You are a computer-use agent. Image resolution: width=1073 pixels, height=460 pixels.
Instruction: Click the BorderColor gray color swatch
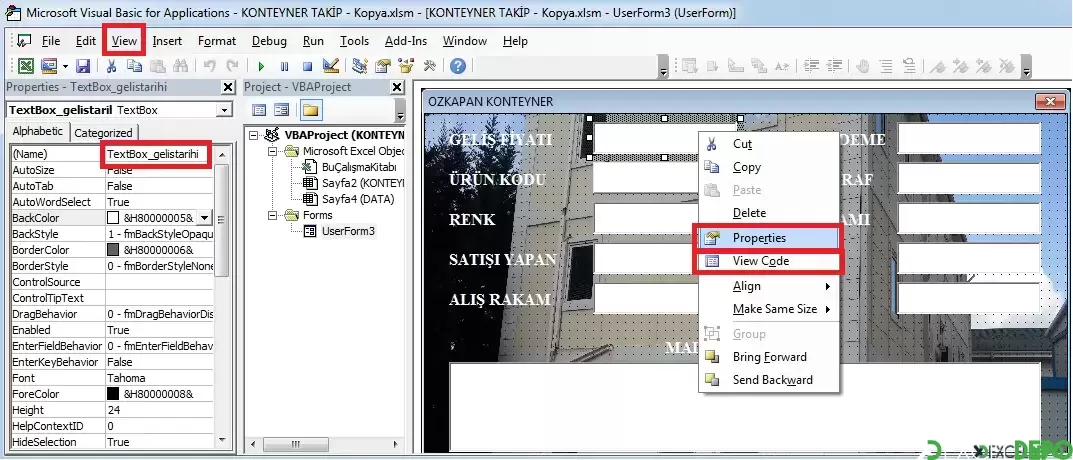(114, 250)
